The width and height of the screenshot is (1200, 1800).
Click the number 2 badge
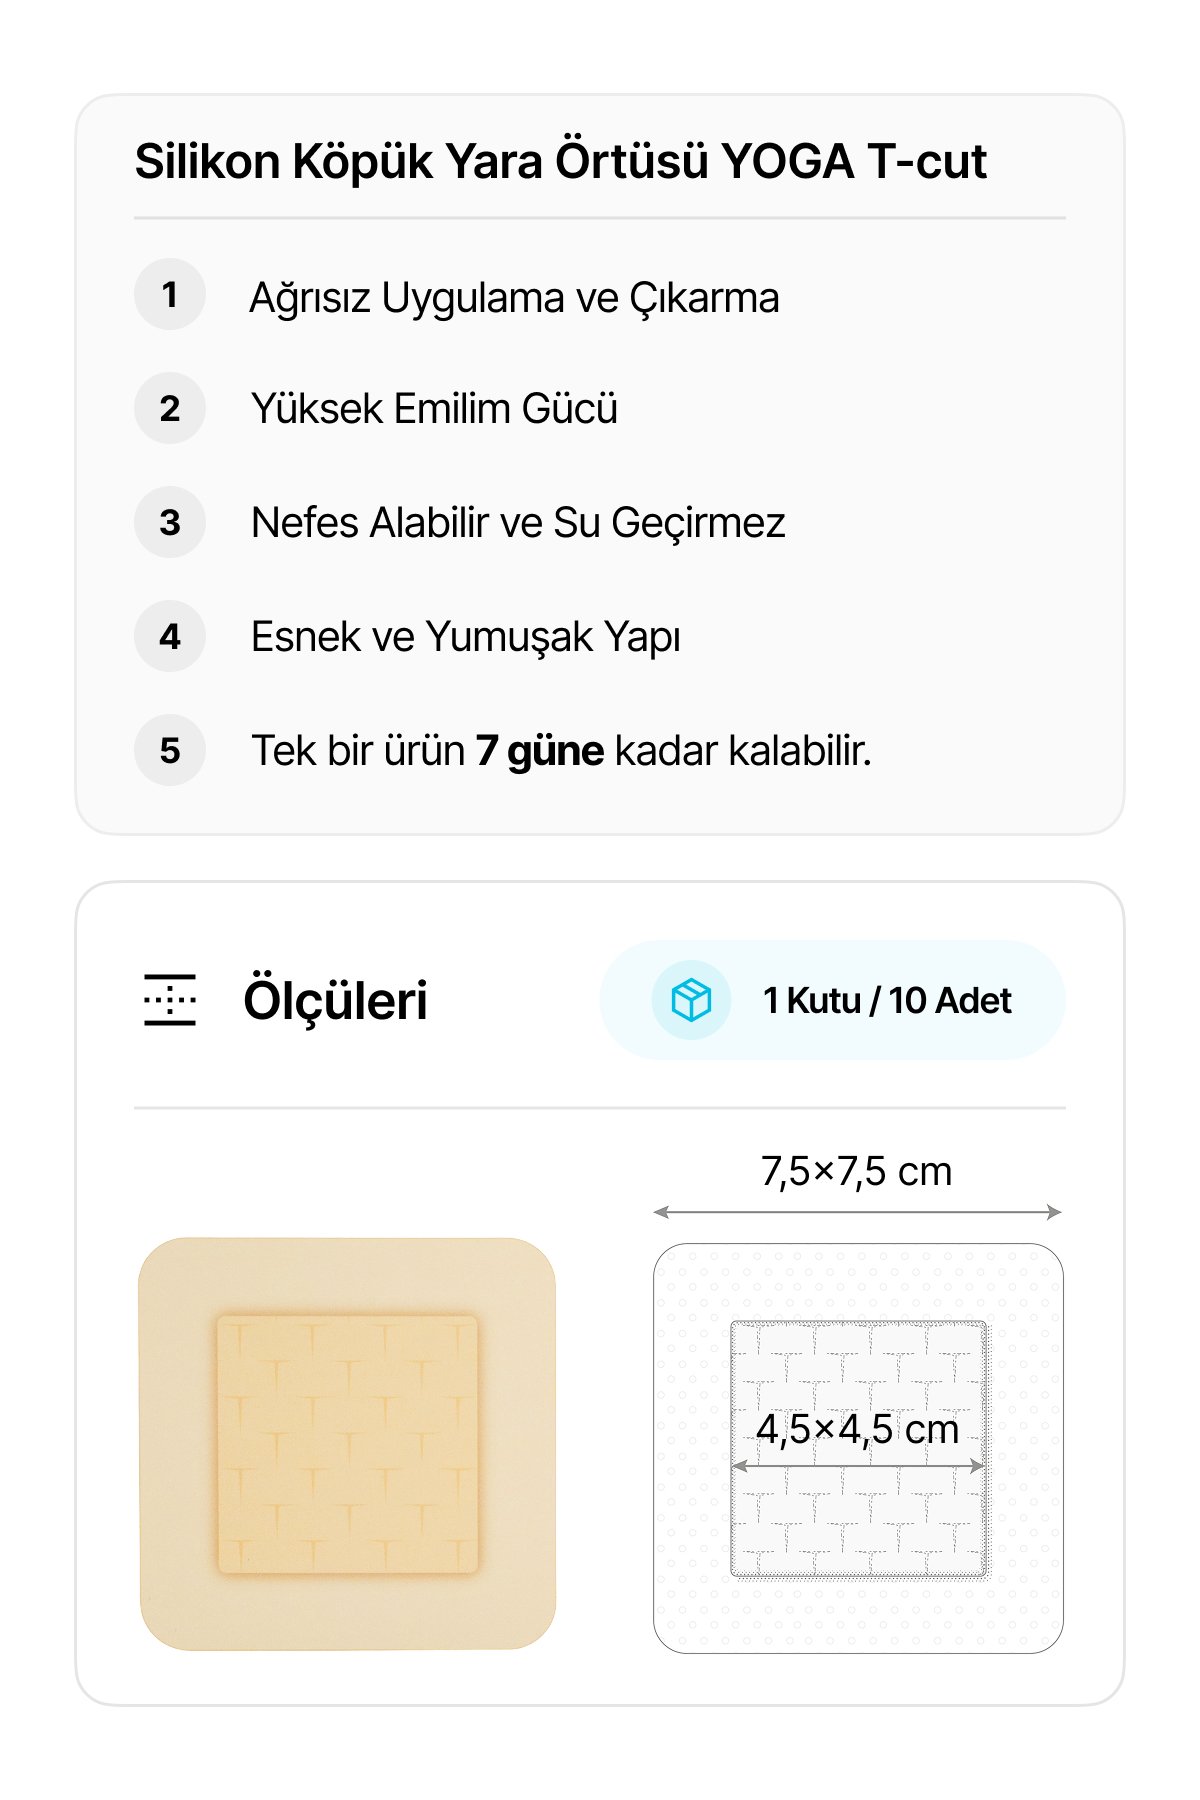click(x=170, y=408)
